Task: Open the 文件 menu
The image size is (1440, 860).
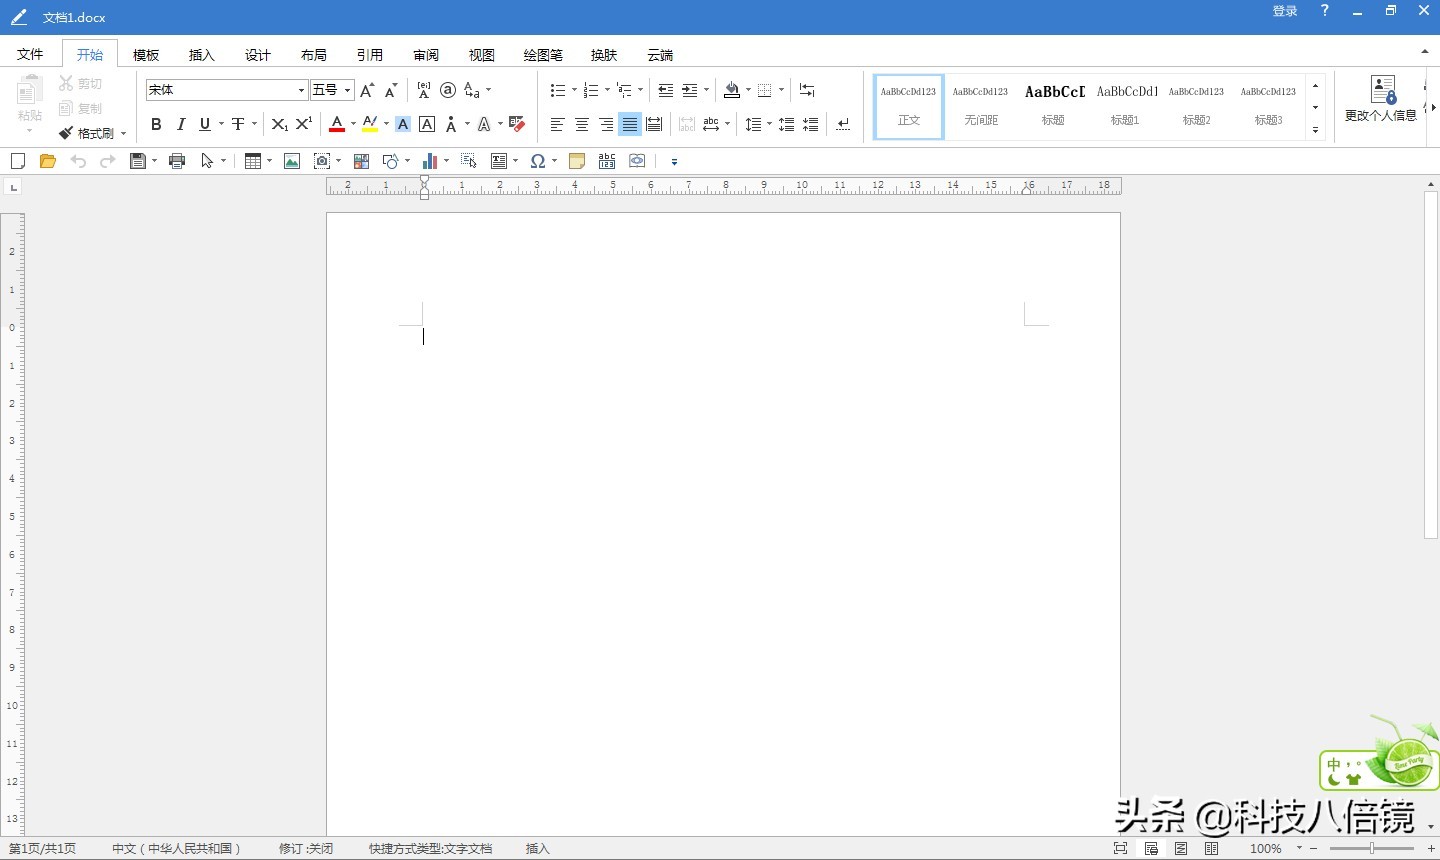Action: coord(30,55)
